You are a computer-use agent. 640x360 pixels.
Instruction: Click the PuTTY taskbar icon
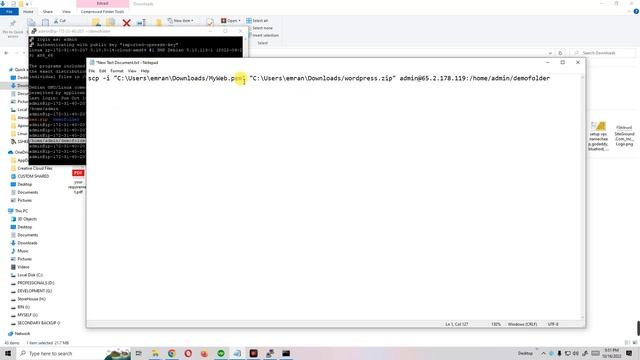[270, 353]
